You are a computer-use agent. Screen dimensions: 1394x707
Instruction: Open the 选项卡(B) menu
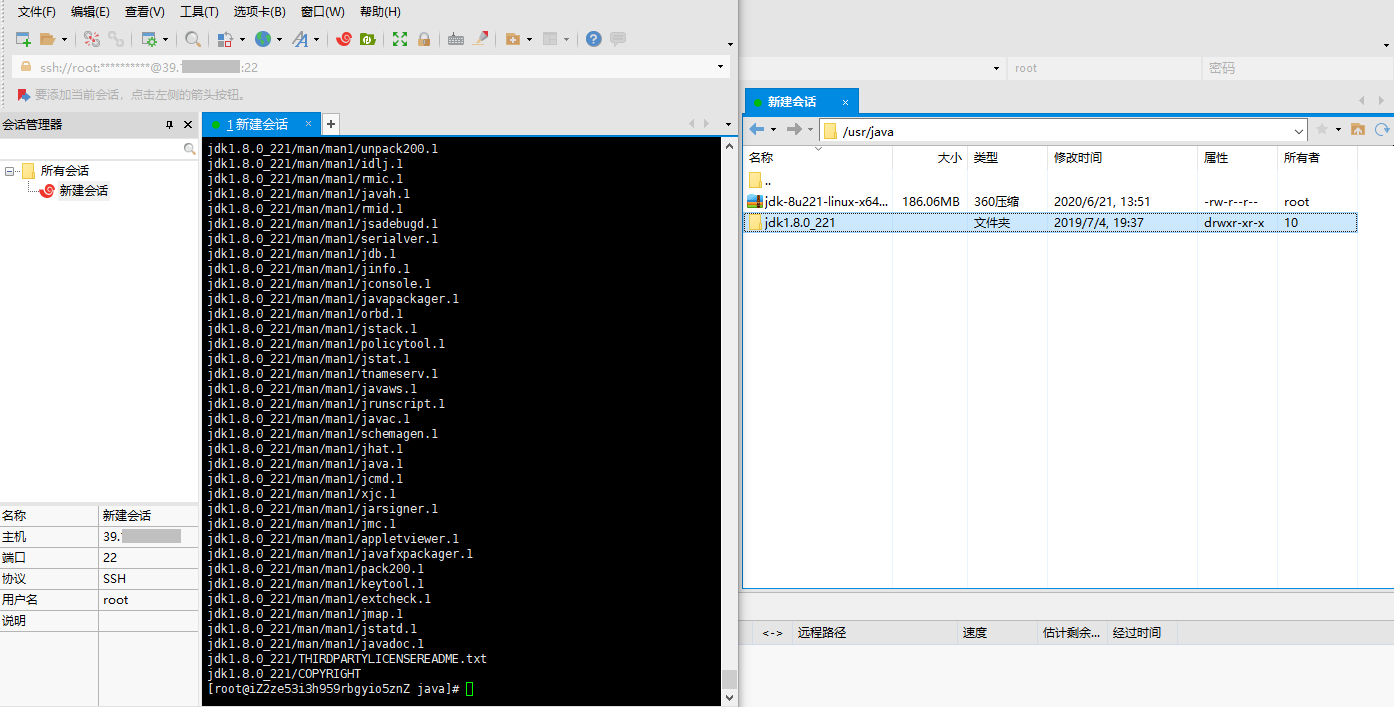click(259, 12)
